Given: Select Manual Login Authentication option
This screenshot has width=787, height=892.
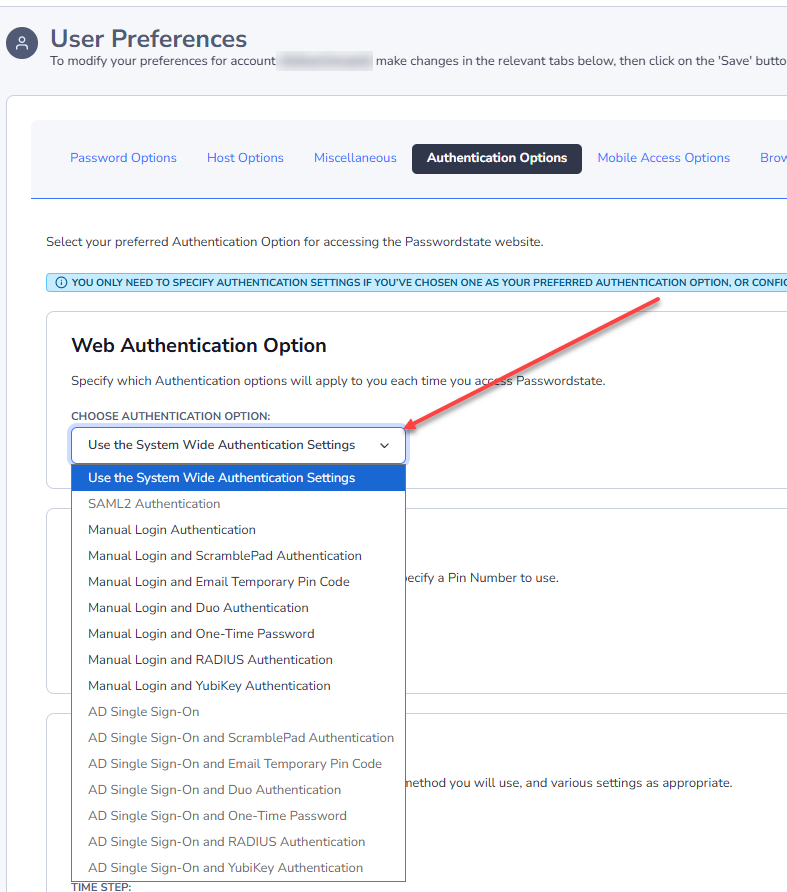Looking at the screenshot, I should coord(238,530).
